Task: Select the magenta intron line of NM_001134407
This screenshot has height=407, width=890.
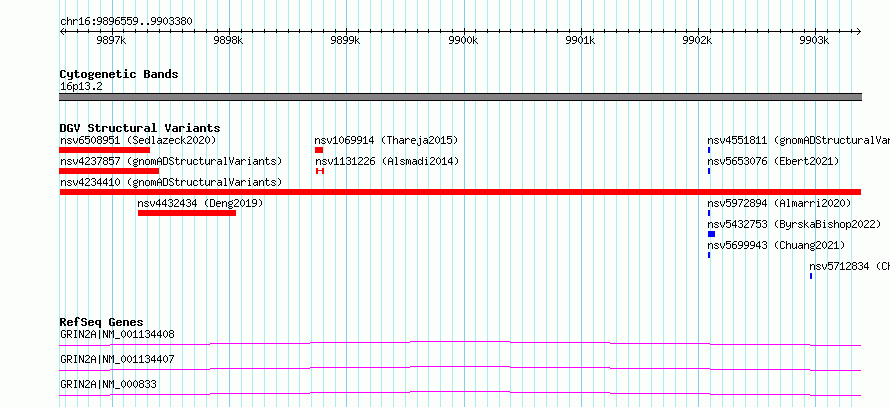Action: tap(460, 368)
